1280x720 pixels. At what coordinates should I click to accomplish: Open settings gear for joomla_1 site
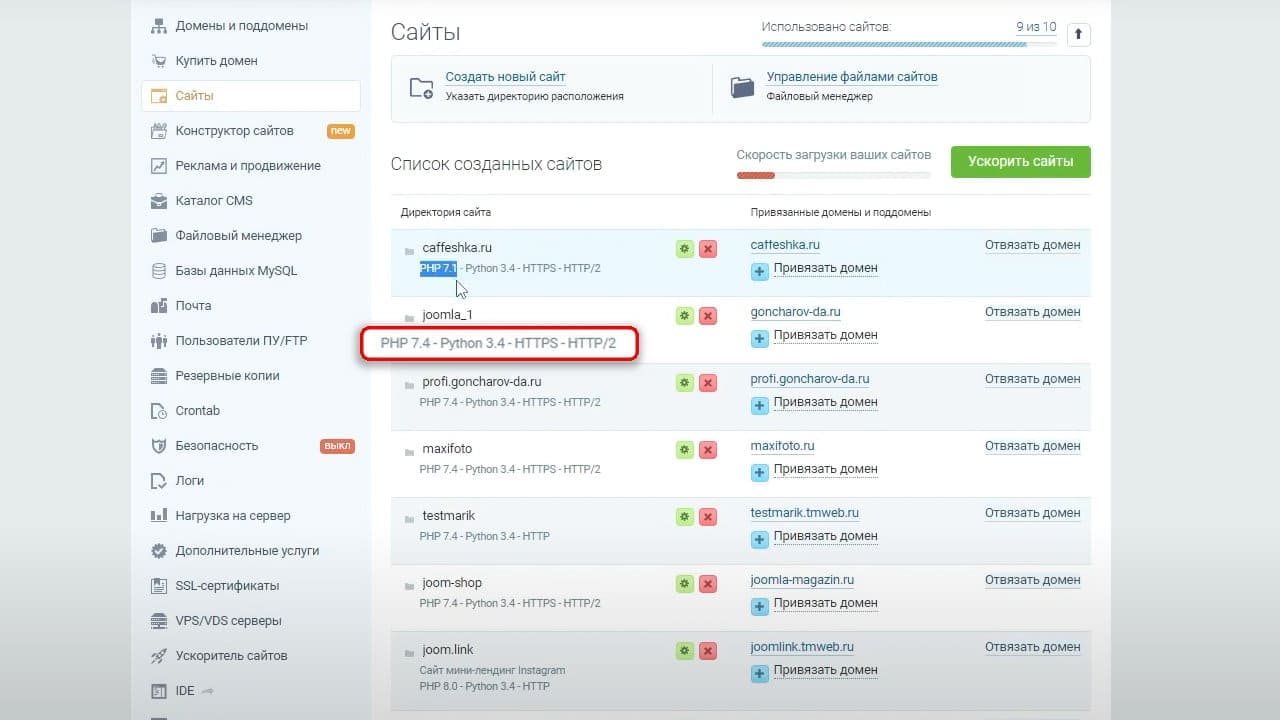click(684, 316)
